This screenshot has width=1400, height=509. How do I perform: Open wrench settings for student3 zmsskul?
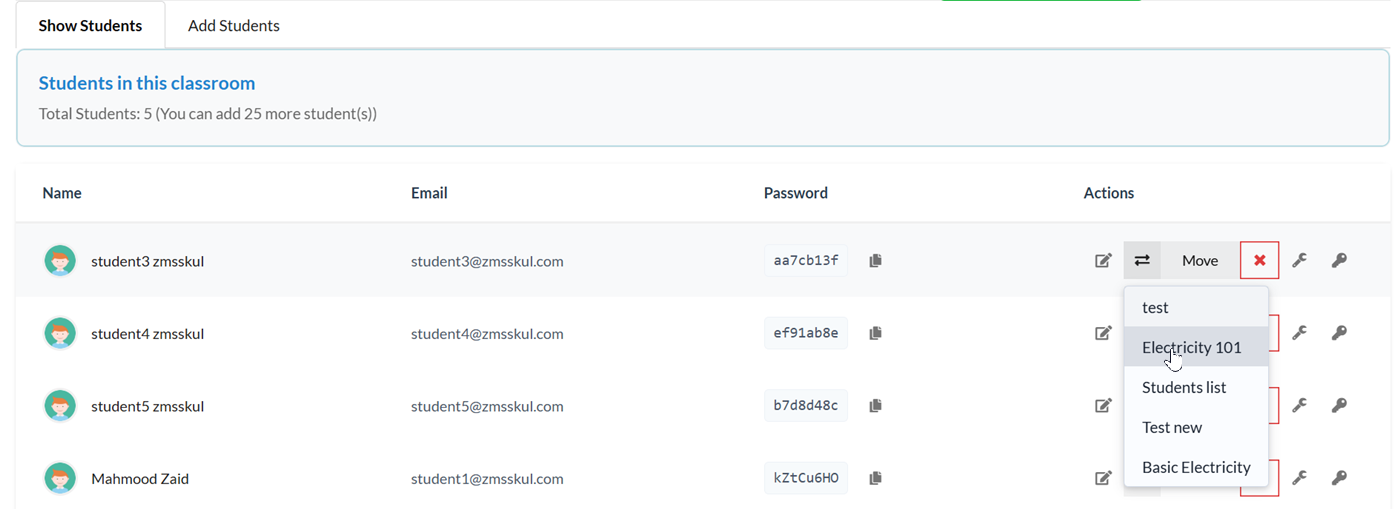click(x=1299, y=261)
